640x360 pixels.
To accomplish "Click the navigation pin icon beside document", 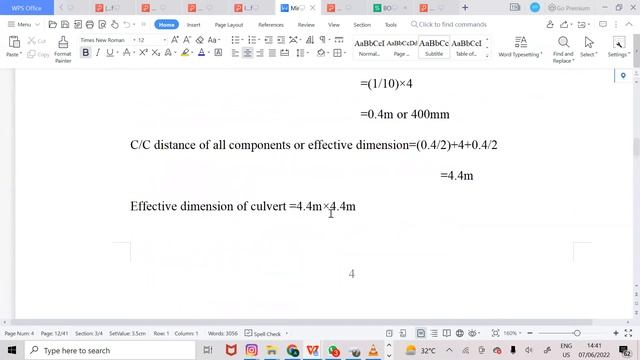I will [x=623, y=76].
